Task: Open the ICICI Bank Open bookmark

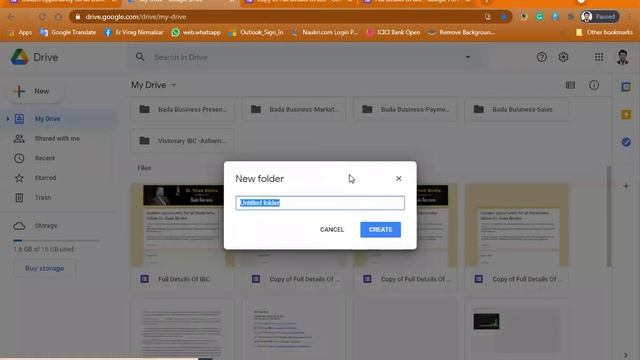Action: click(393, 32)
